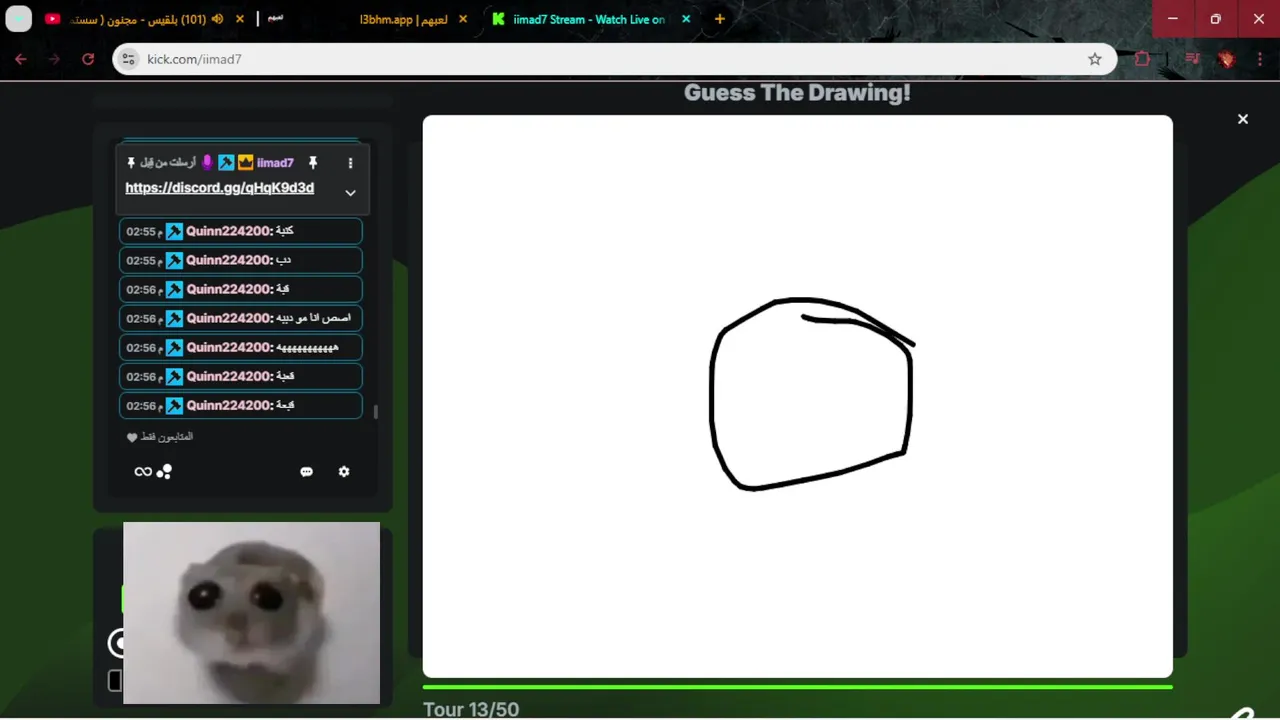
Task: Click Quinn224200 message reading قبعة
Action: 241,405
